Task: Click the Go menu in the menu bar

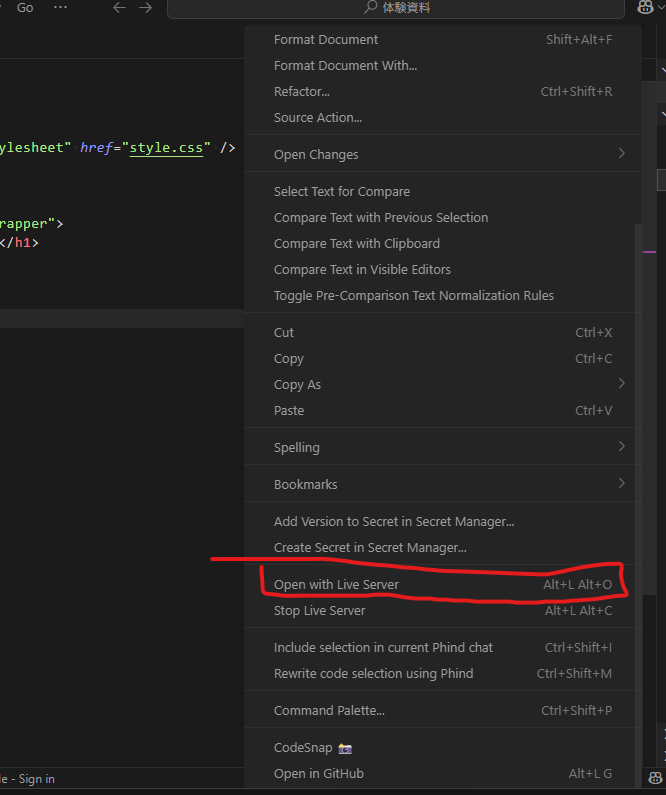Action: coord(25,8)
